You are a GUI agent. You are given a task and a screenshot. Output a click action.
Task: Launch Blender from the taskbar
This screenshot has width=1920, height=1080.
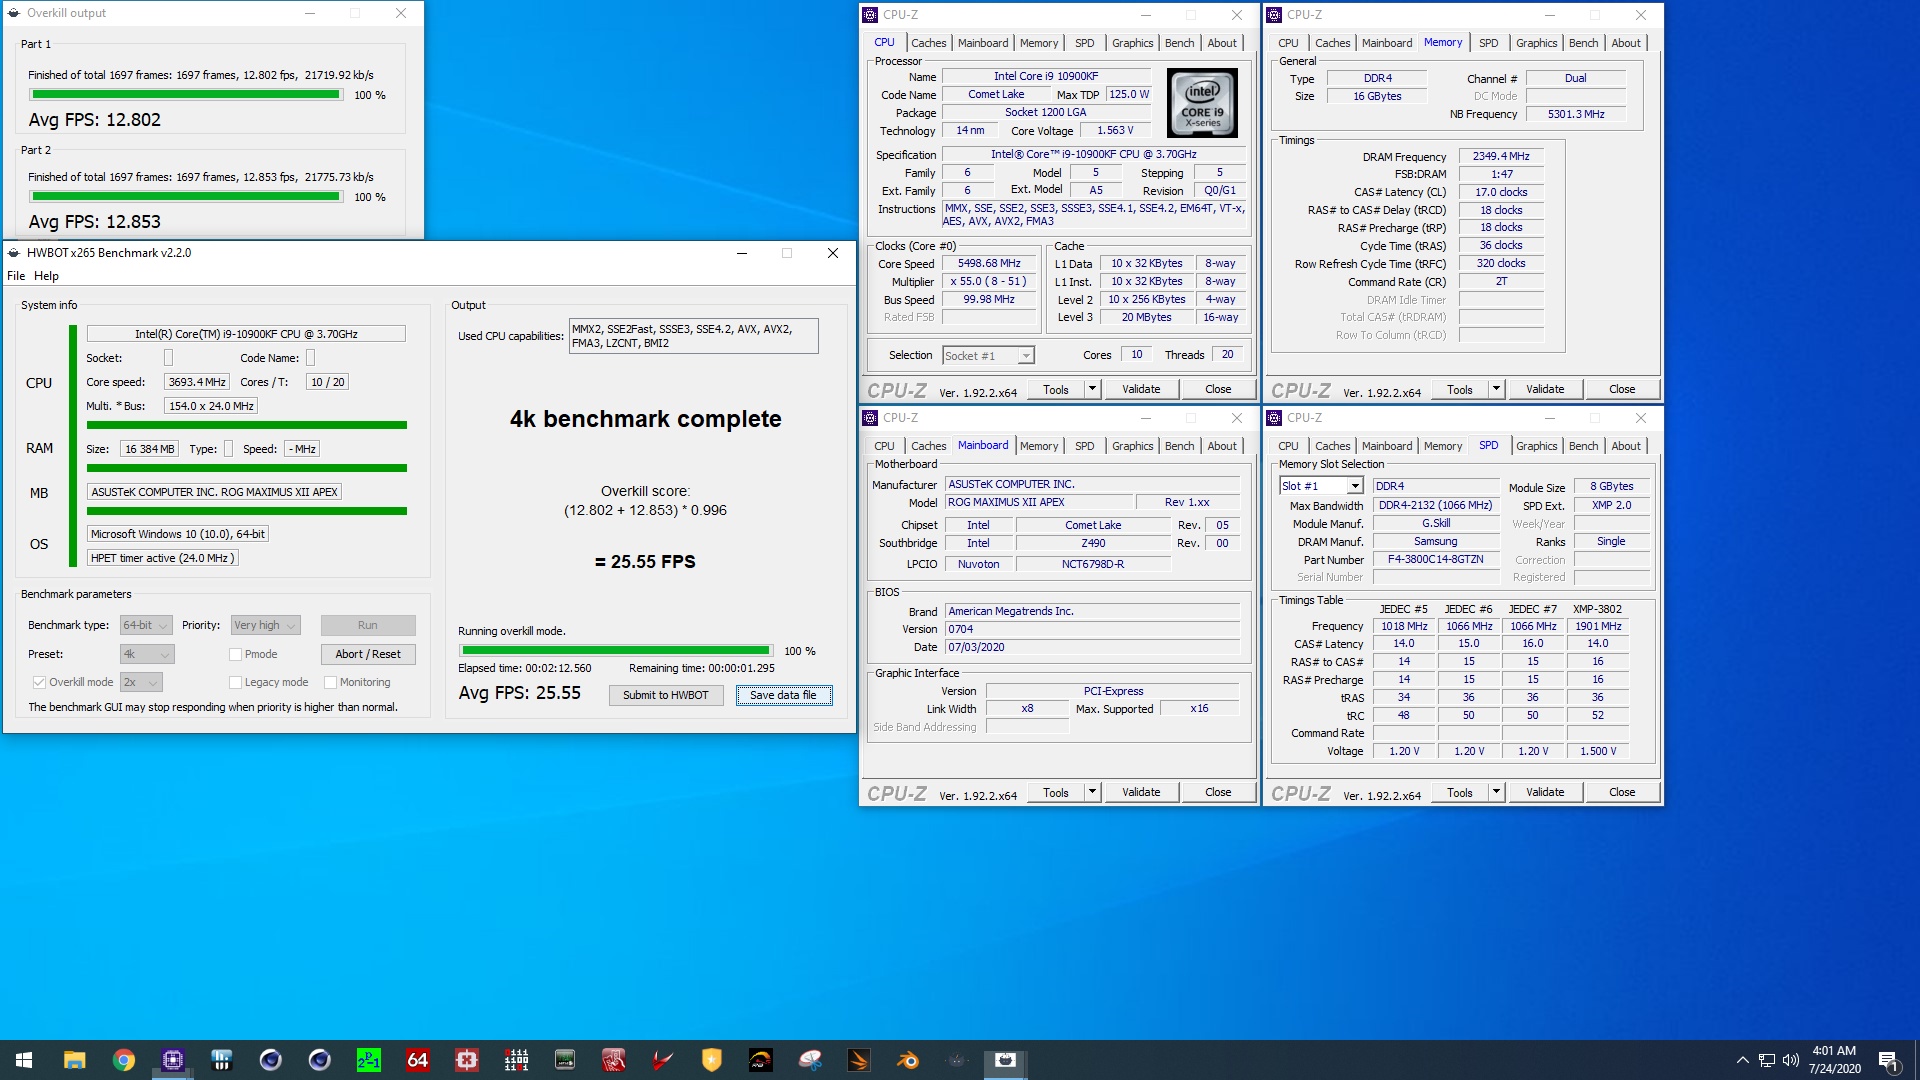pos(908,1060)
